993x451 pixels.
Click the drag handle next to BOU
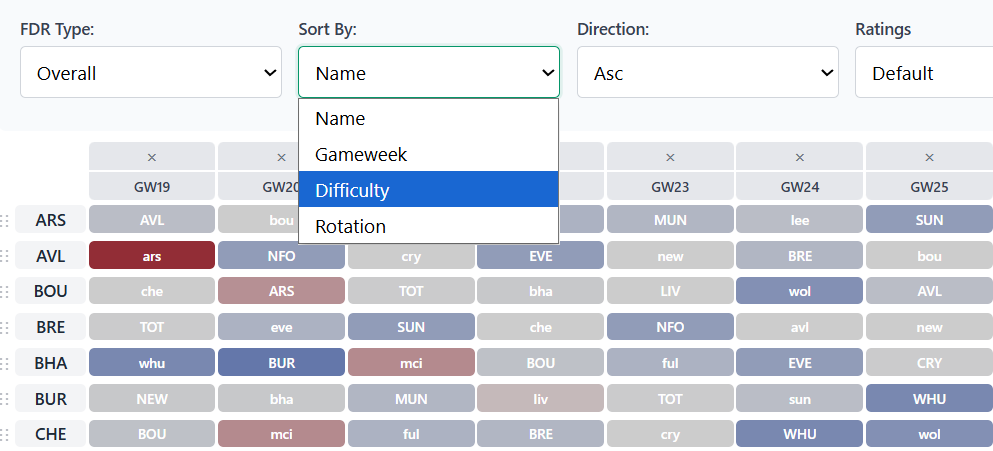pyautogui.click(x=6, y=292)
